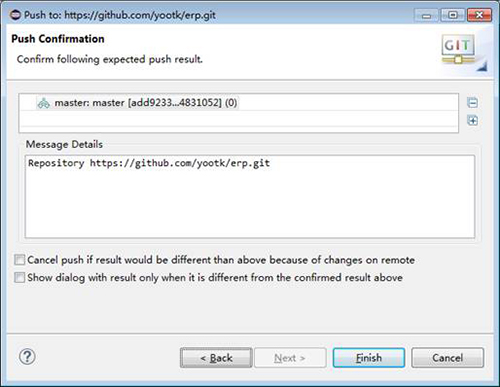Click the empty row below master entry
Screen dimensions: 500x387
(x=239, y=119)
